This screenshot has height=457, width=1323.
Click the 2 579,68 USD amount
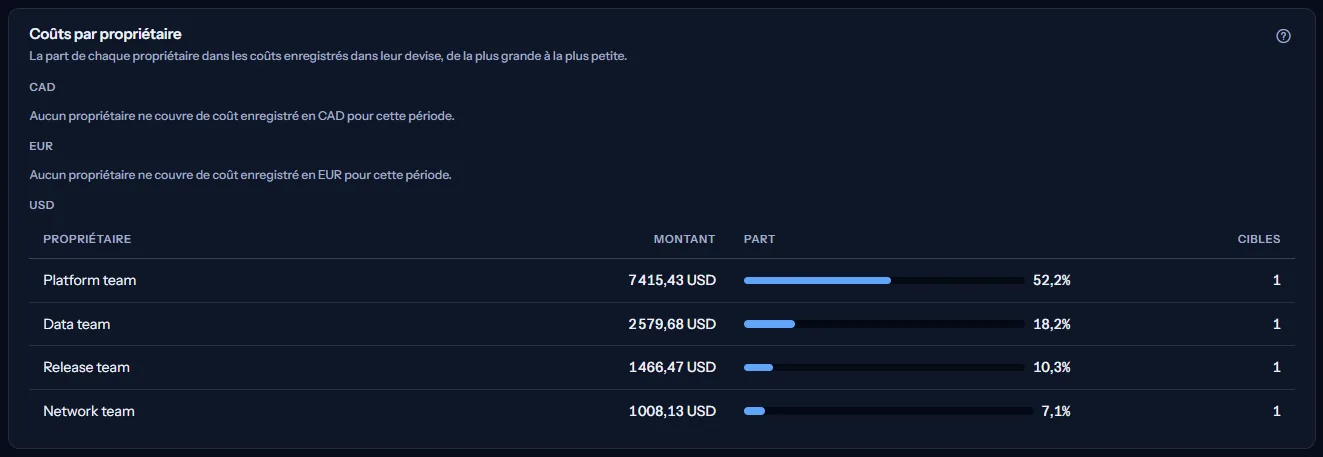click(x=672, y=324)
